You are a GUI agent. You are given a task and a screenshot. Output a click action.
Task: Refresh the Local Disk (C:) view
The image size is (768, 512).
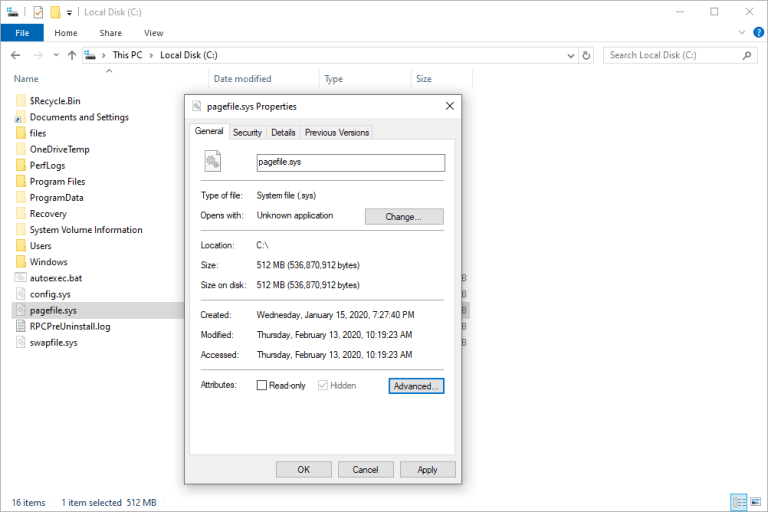[x=586, y=55]
